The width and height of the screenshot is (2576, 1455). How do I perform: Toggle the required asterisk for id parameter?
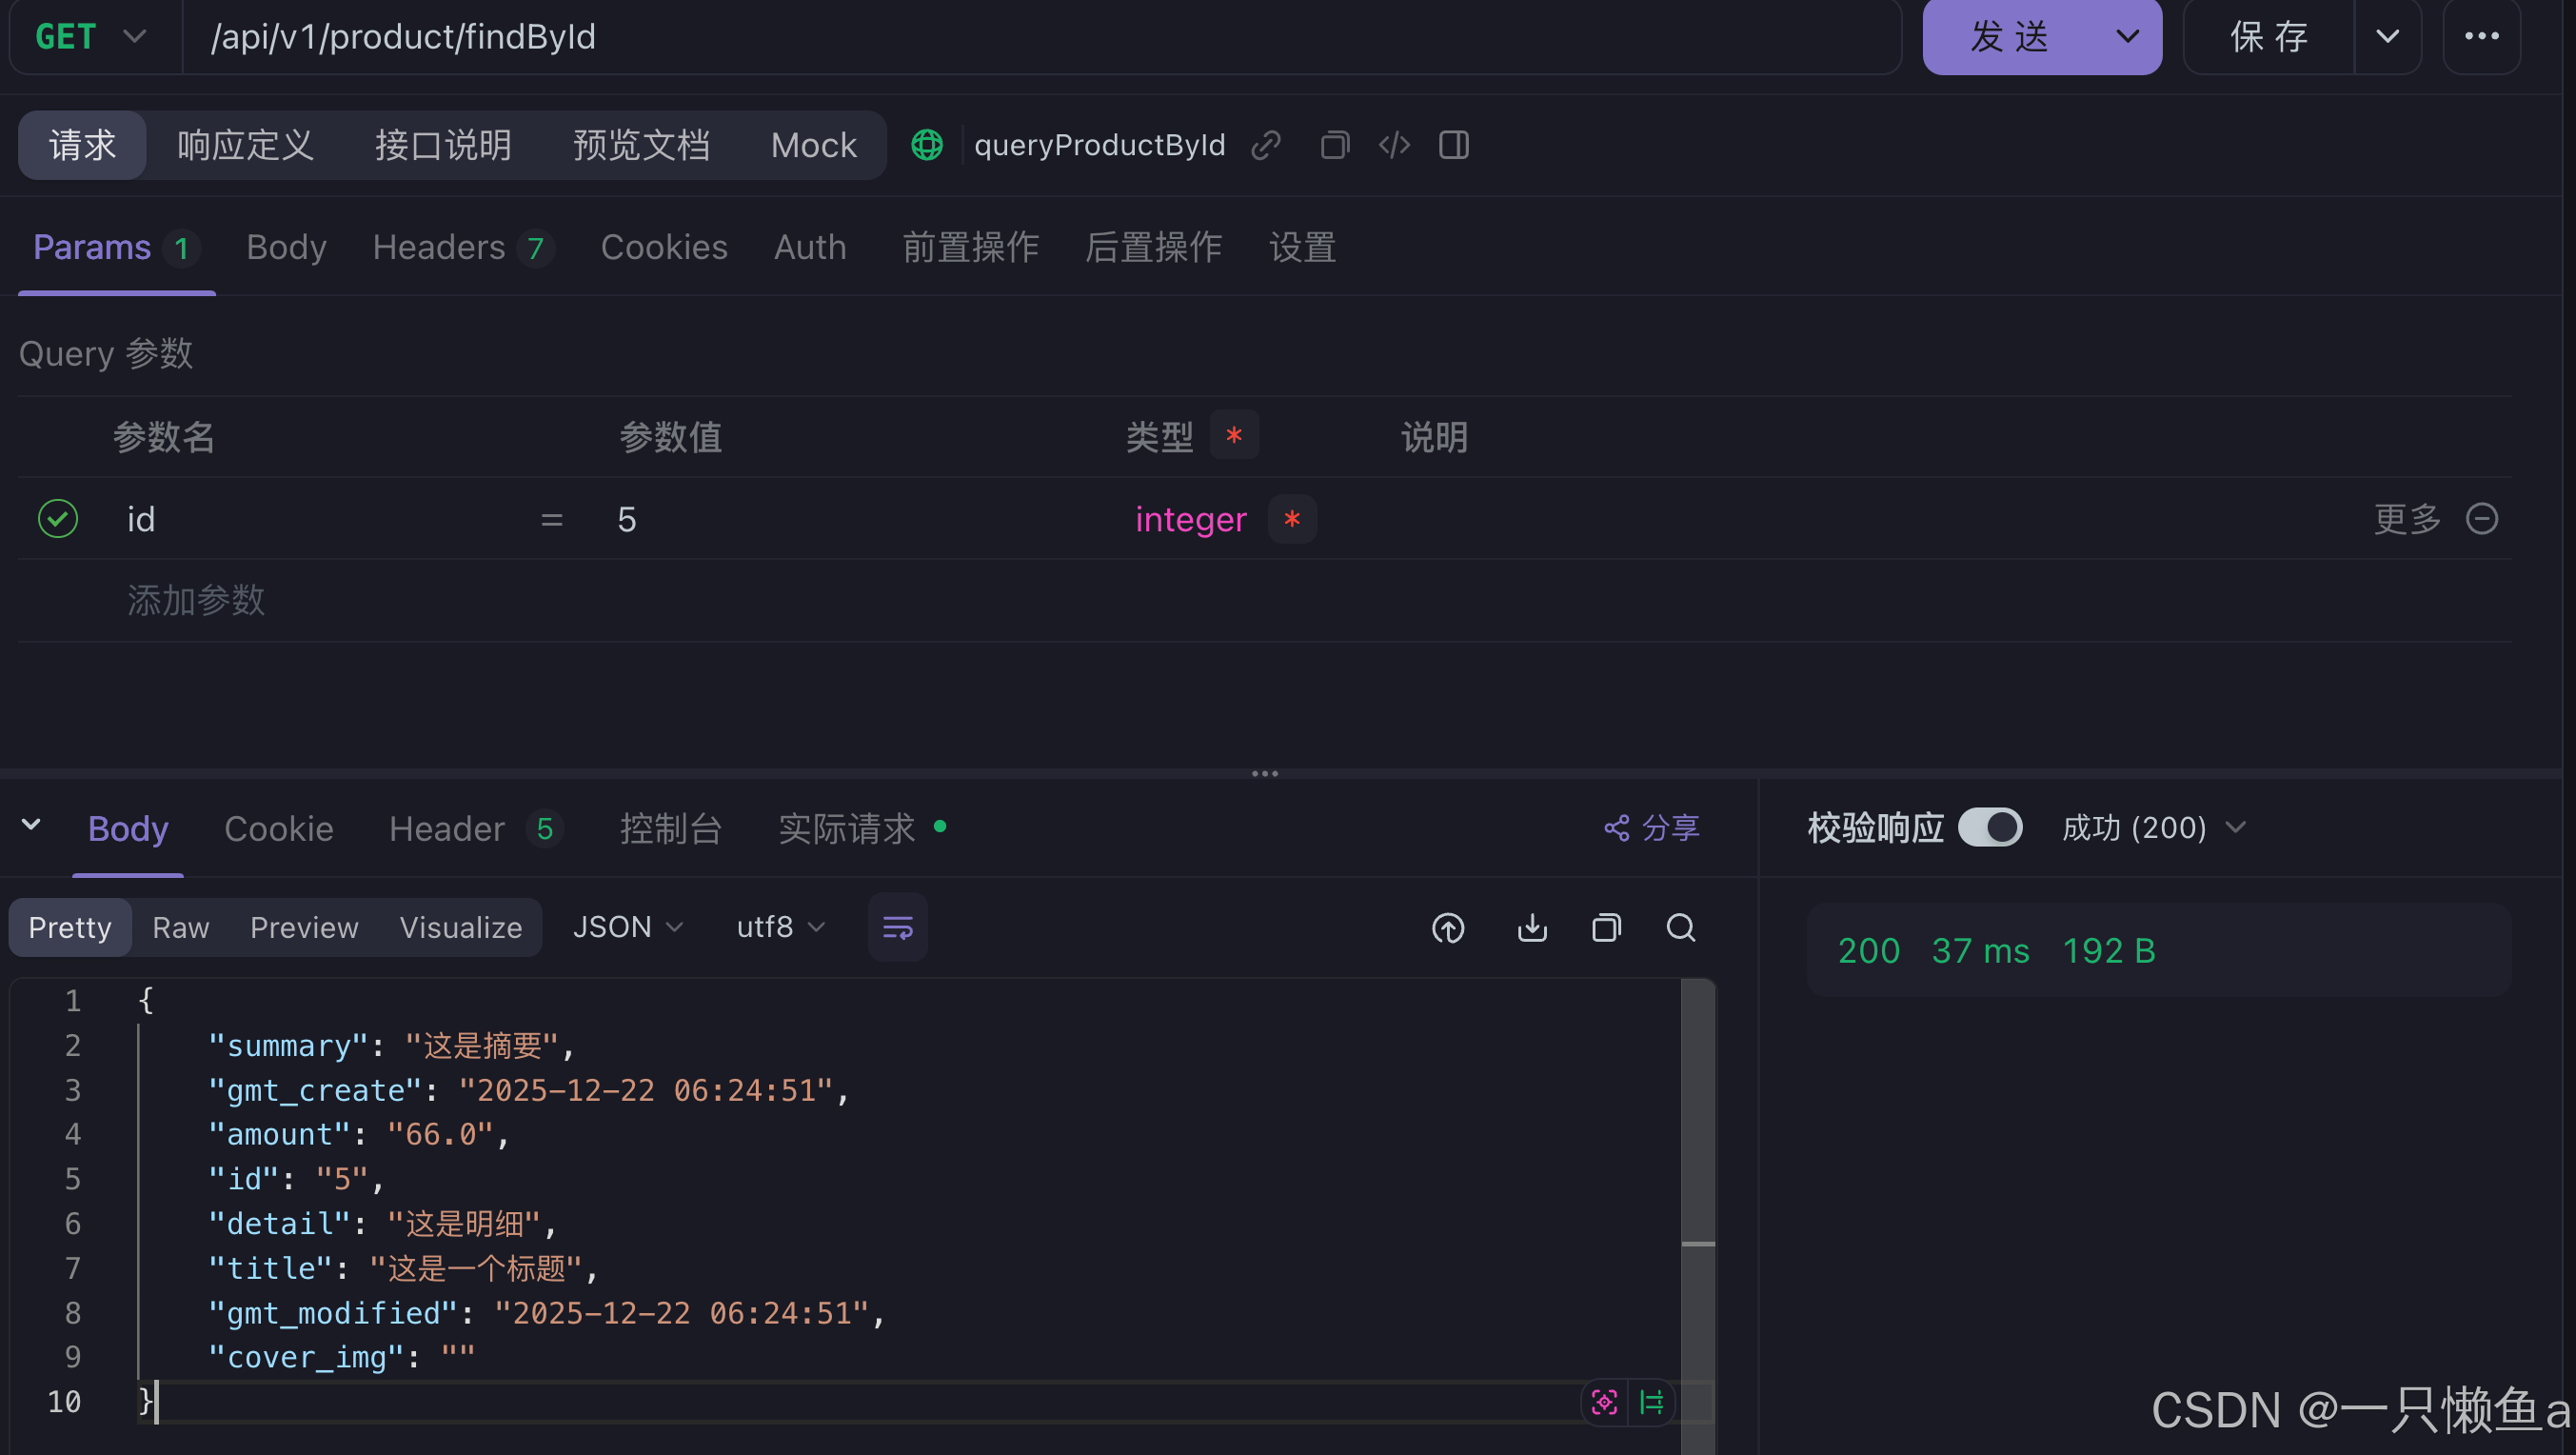pyautogui.click(x=1291, y=519)
